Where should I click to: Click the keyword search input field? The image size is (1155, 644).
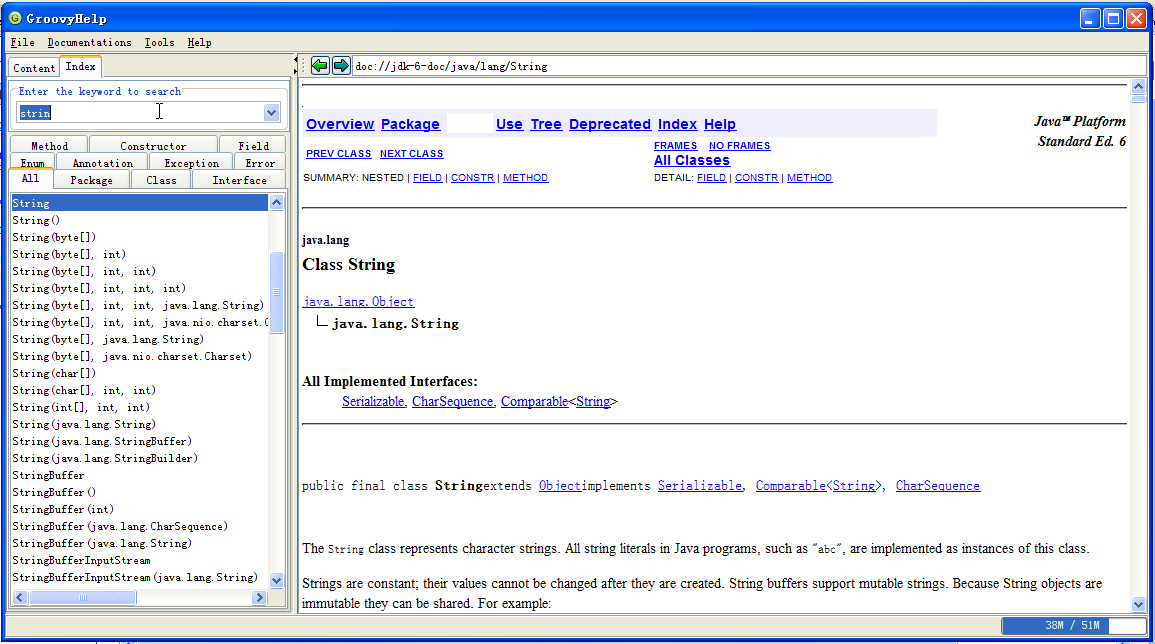(140, 113)
